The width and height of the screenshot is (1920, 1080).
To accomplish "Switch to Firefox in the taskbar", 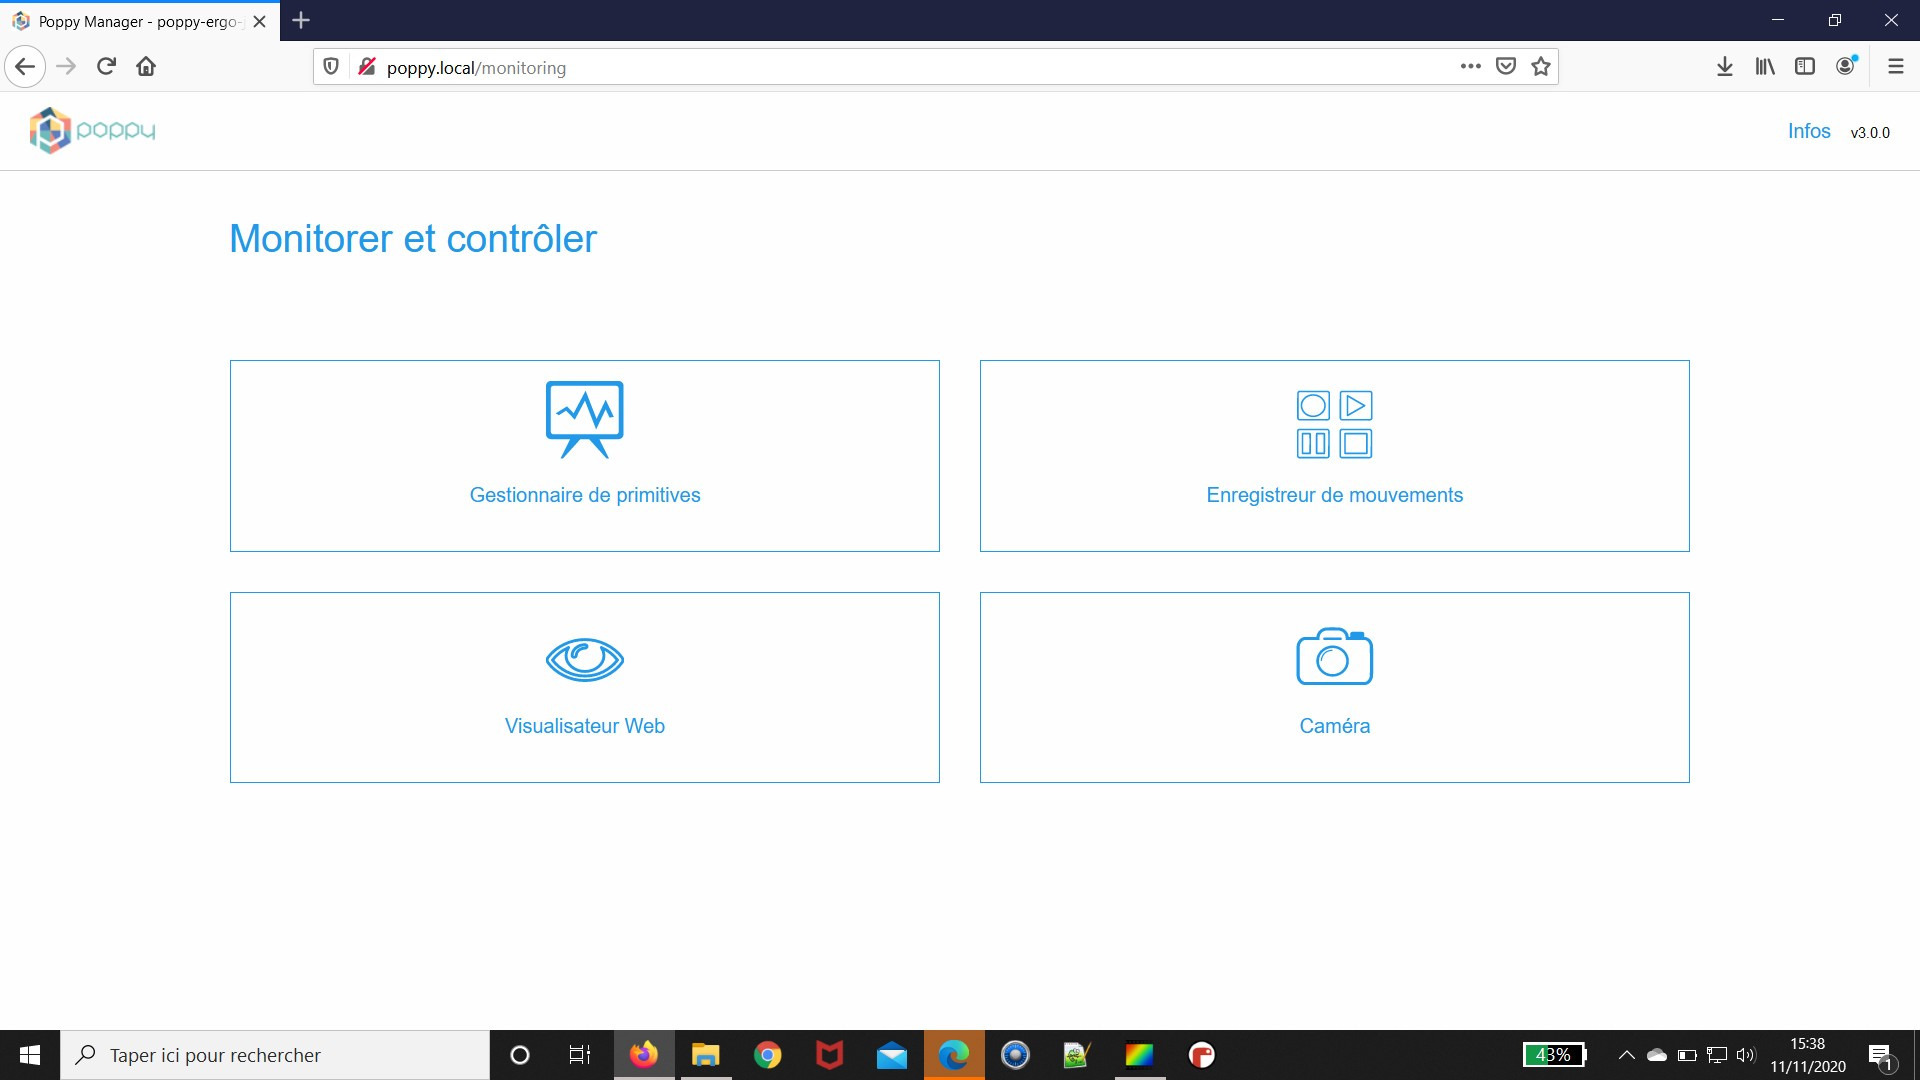I will coord(644,1055).
